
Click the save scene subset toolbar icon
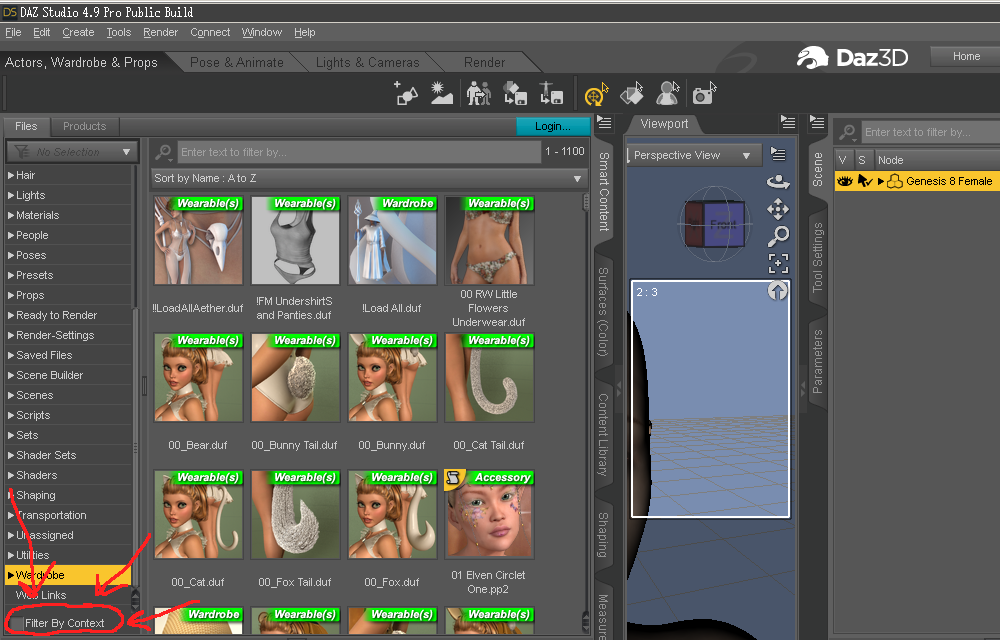pos(515,93)
